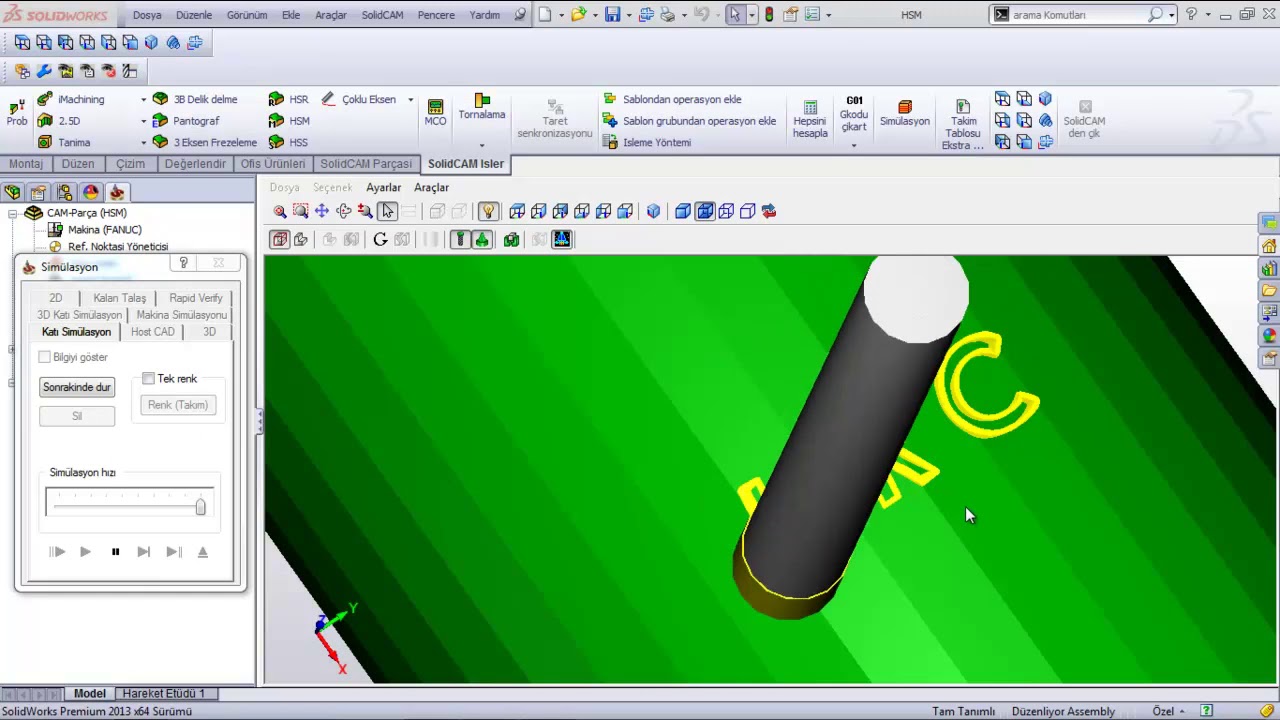
Task: Open the help question mark in Simülasyon panel
Action: 183,263
